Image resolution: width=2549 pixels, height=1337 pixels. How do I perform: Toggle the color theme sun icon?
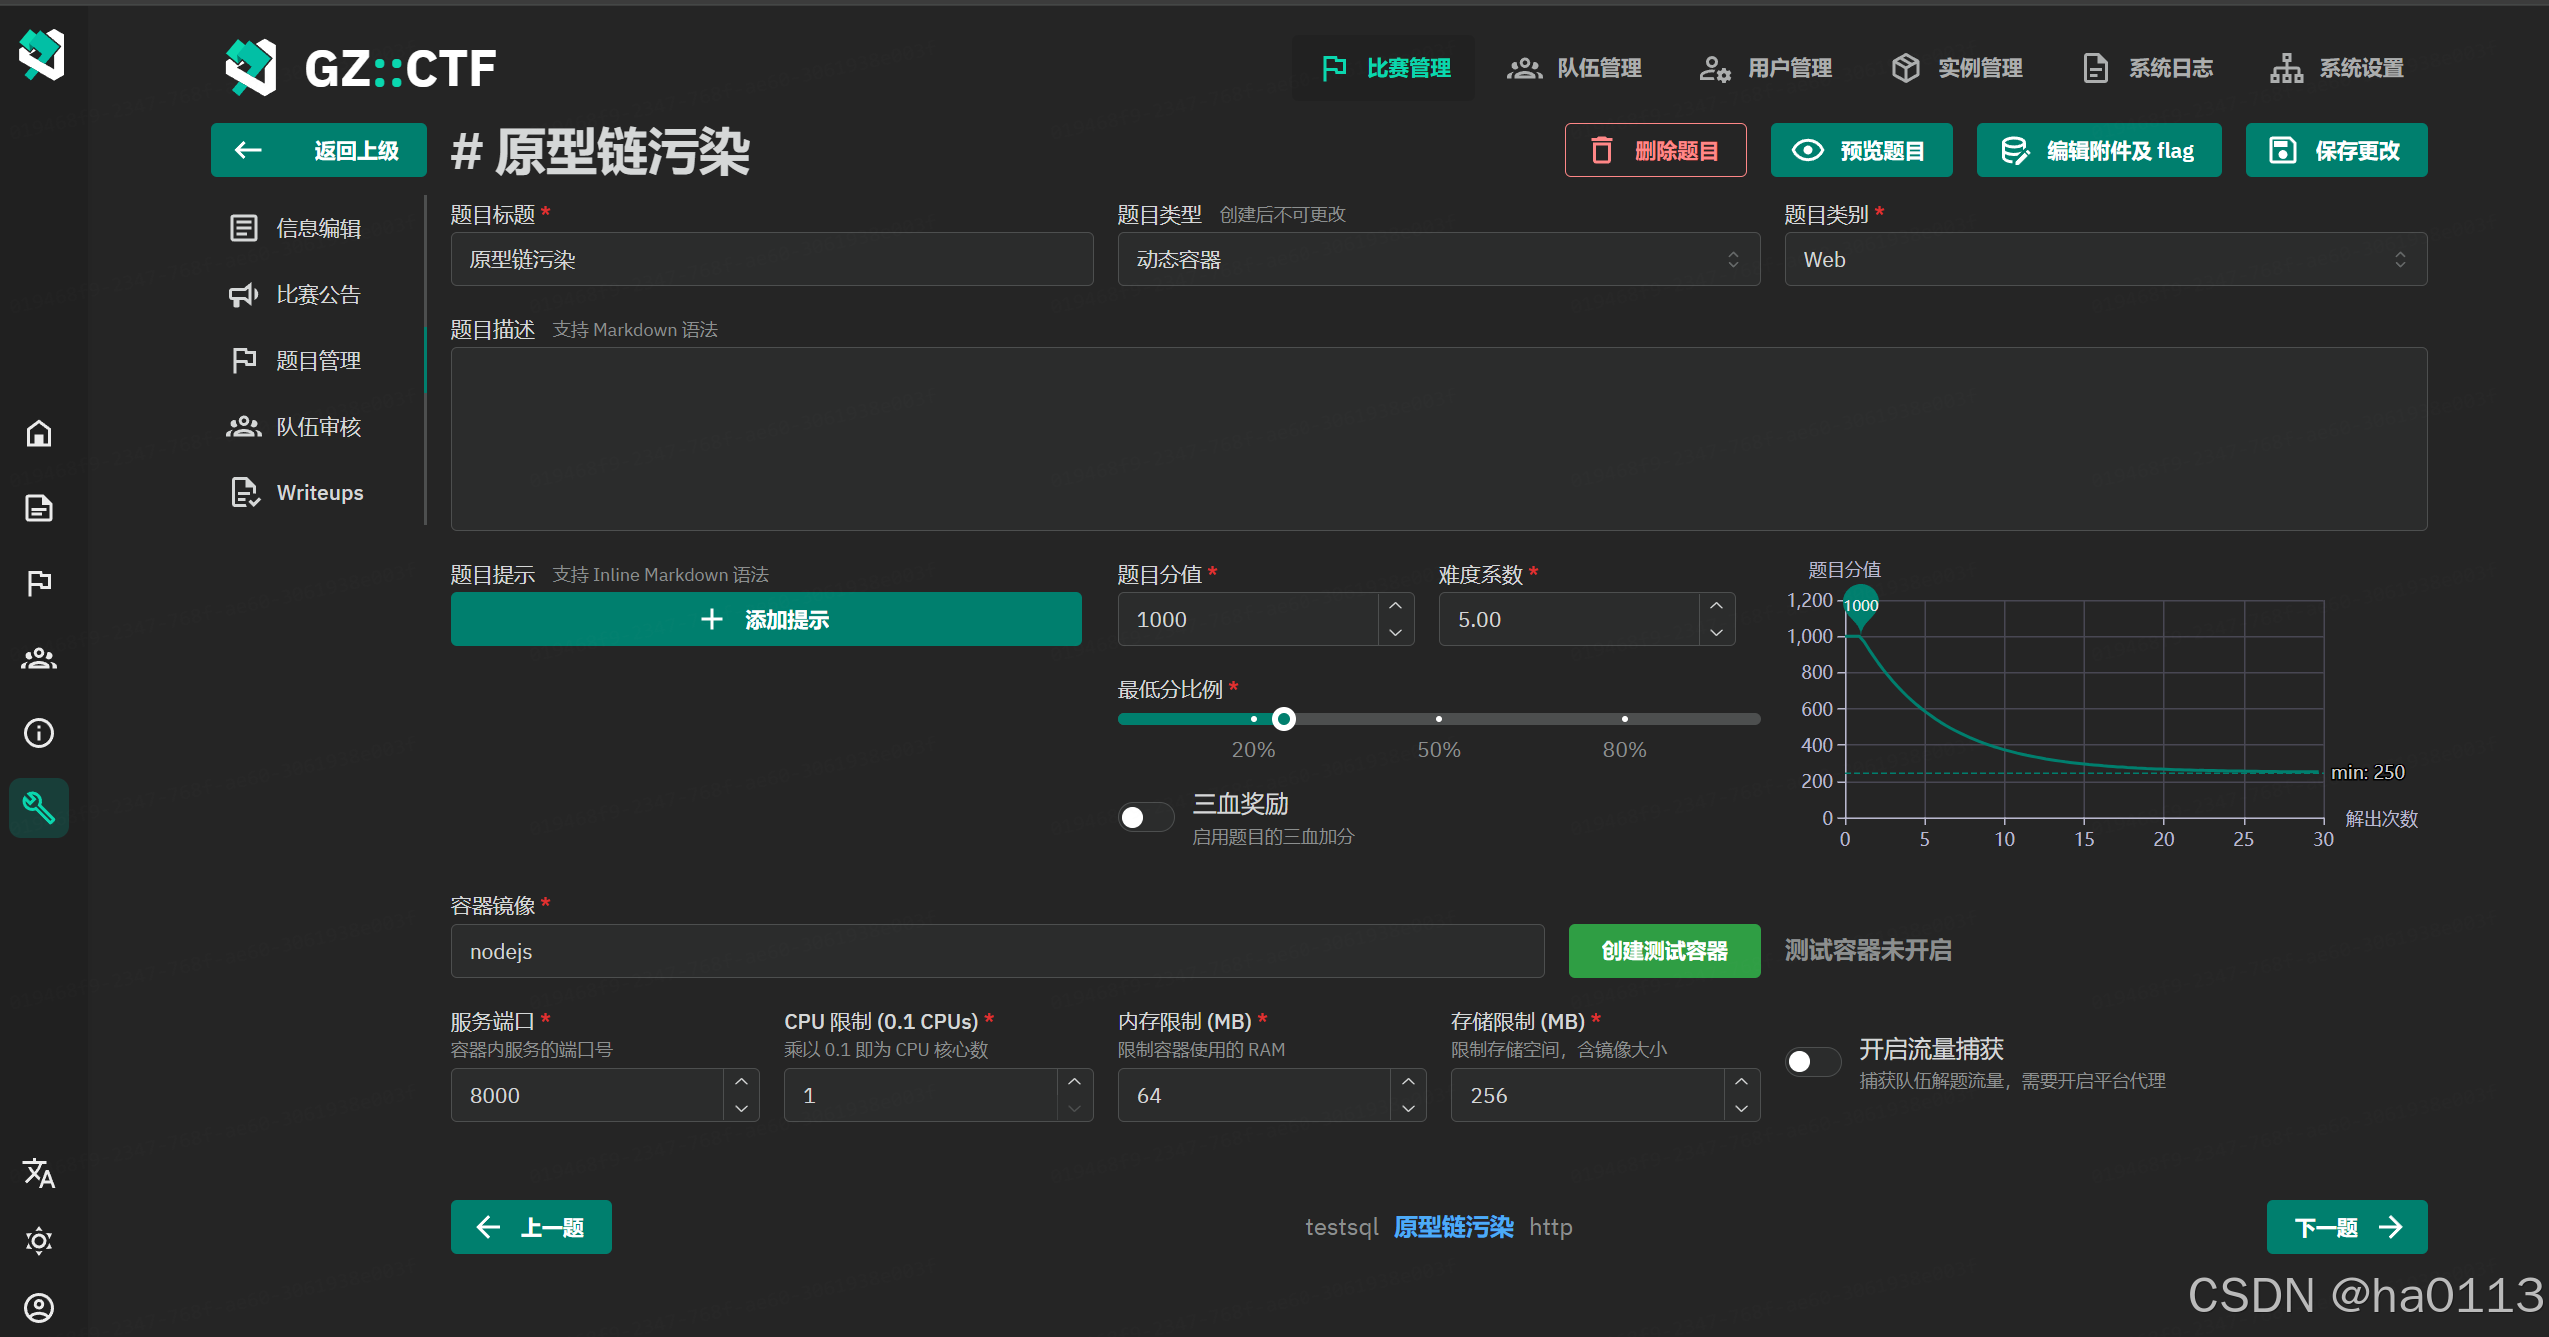pyautogui.click(x=39, y=1241)
